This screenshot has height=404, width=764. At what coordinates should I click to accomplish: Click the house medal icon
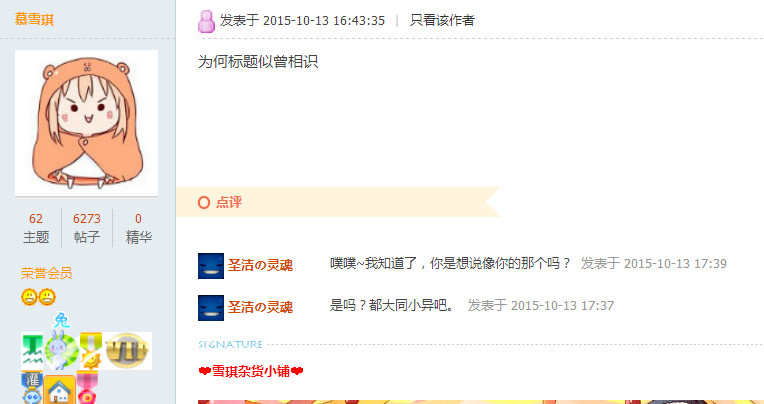point(59,389)
